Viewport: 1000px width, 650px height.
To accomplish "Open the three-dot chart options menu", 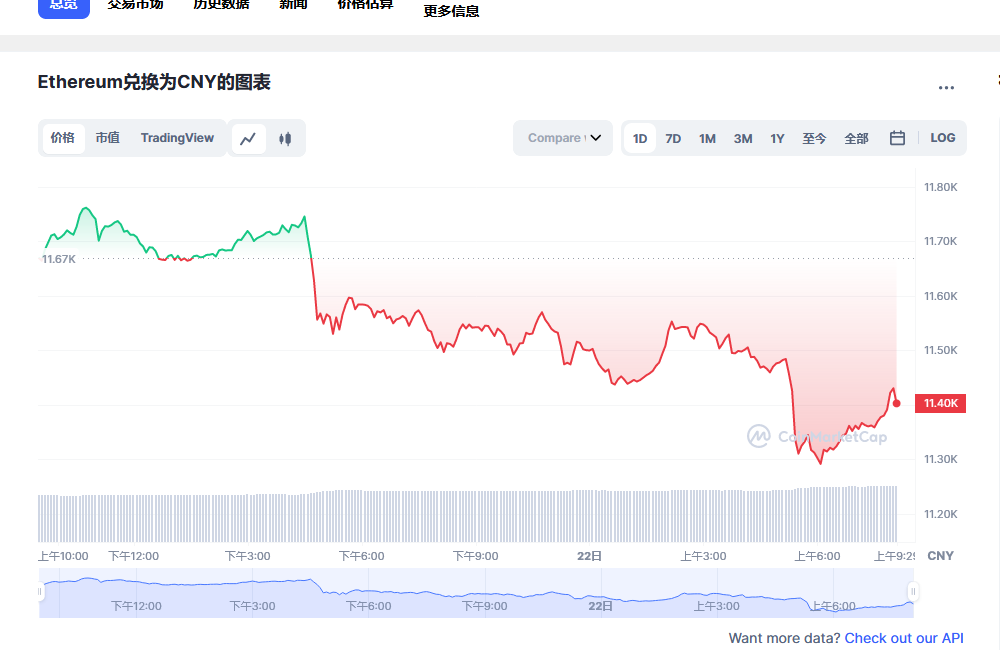I will coord(946,88).
